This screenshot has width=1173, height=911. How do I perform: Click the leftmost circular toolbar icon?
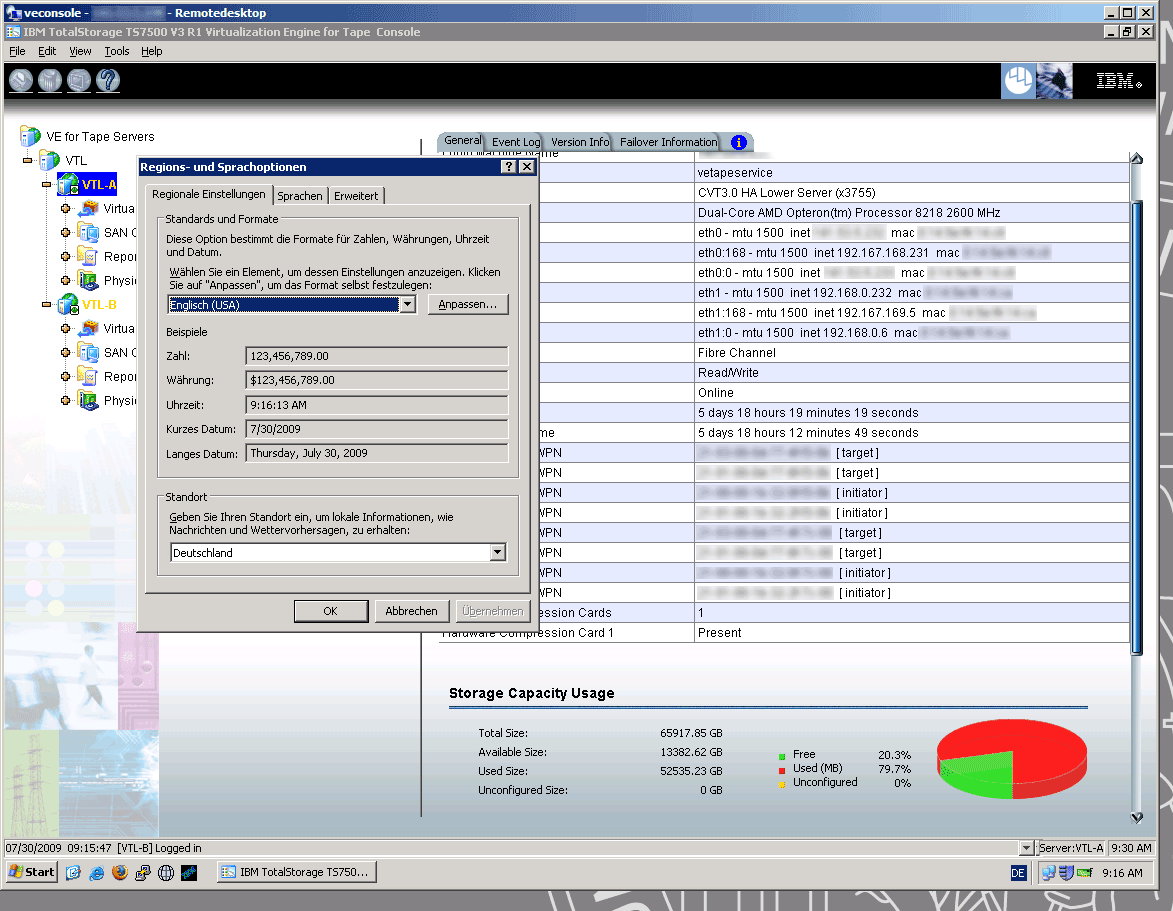coord(20,80)
